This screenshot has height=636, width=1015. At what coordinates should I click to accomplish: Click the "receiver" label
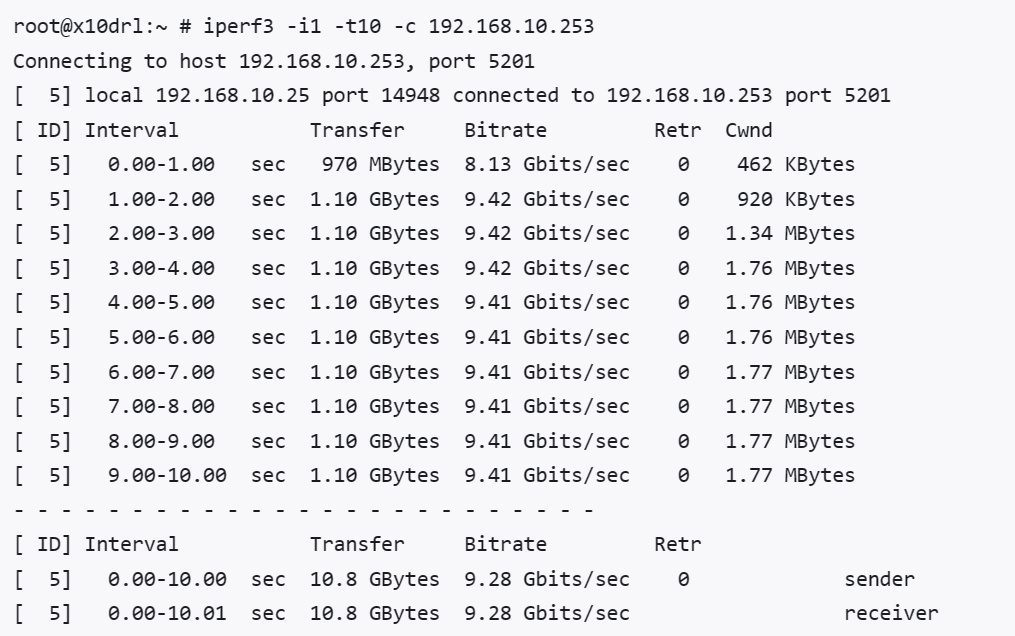point(891,613)
